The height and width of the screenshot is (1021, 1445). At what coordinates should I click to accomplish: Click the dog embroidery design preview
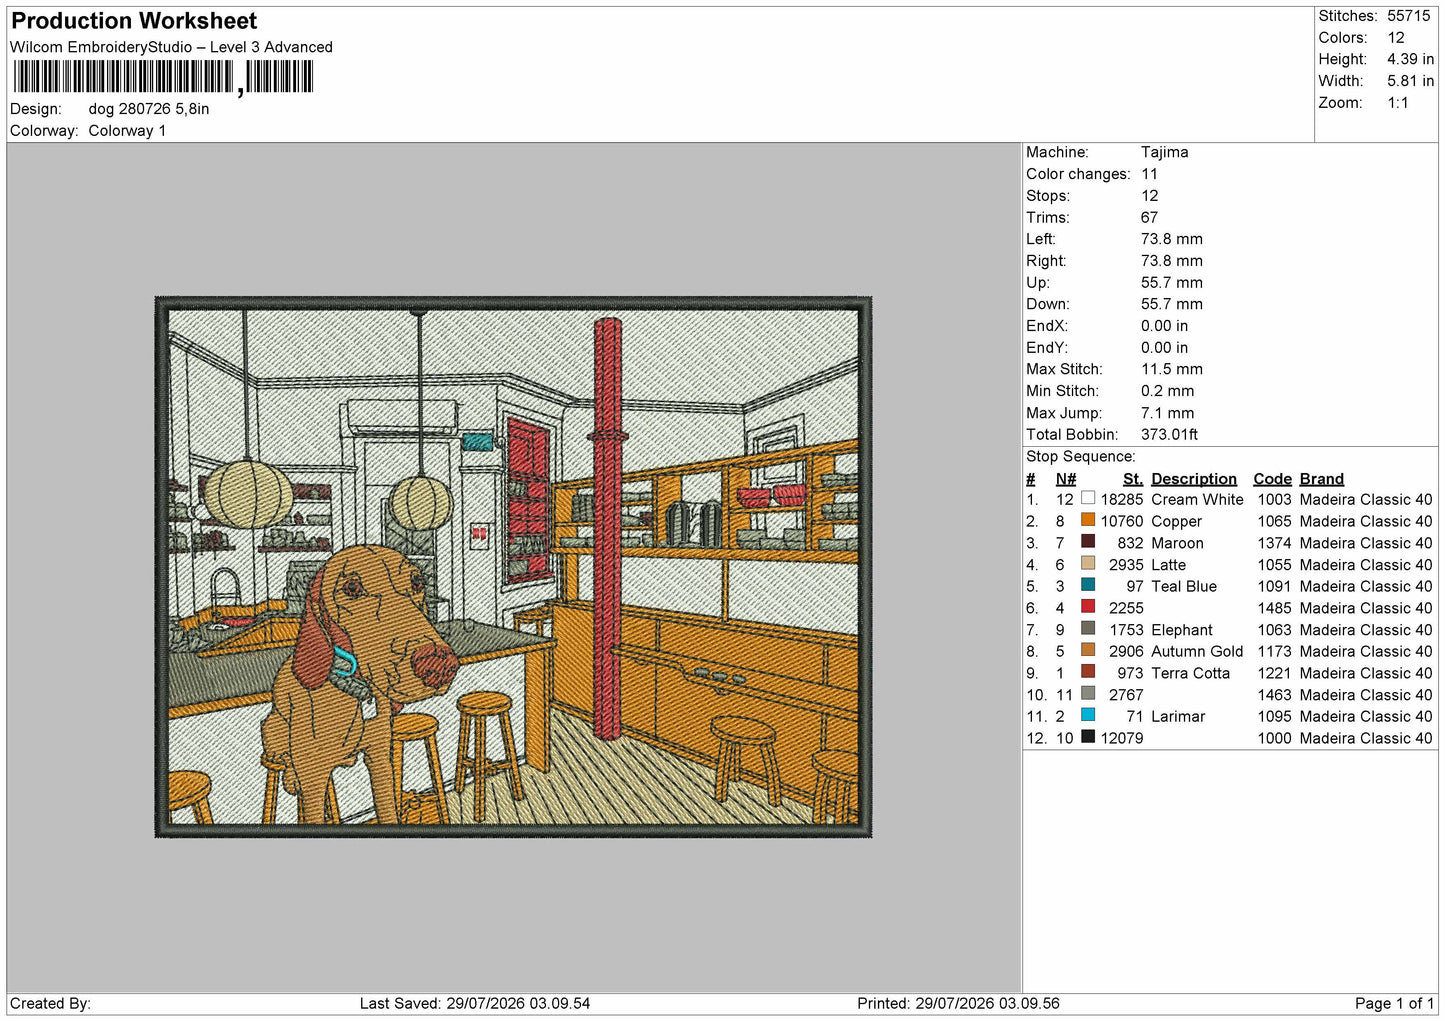coord(514,567)
